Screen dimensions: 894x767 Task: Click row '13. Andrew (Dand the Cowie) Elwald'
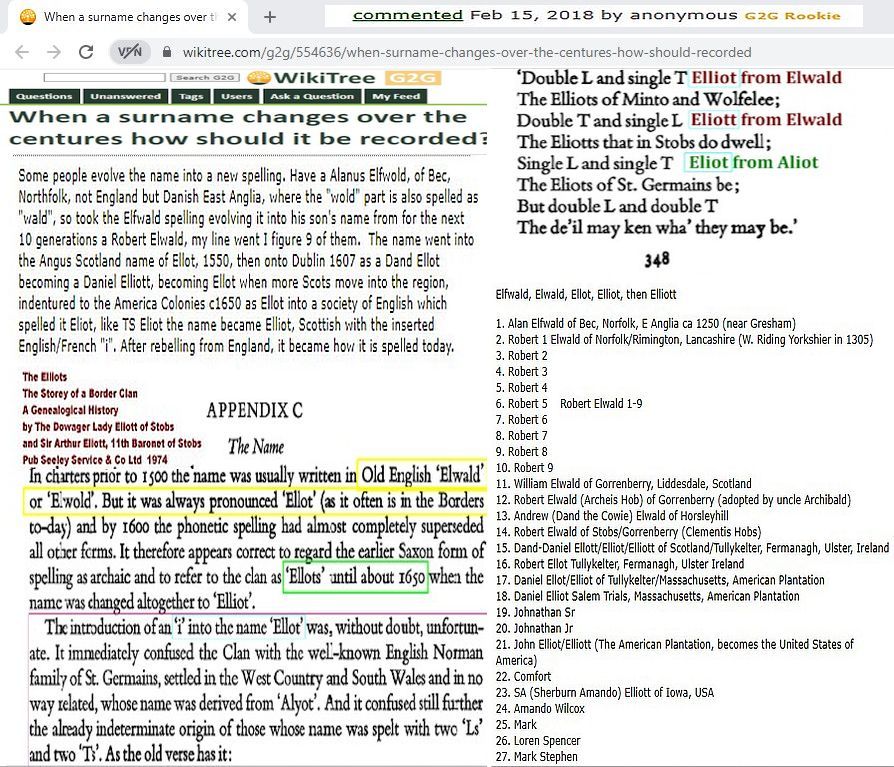pyautogui.click(x=612, y=516)
